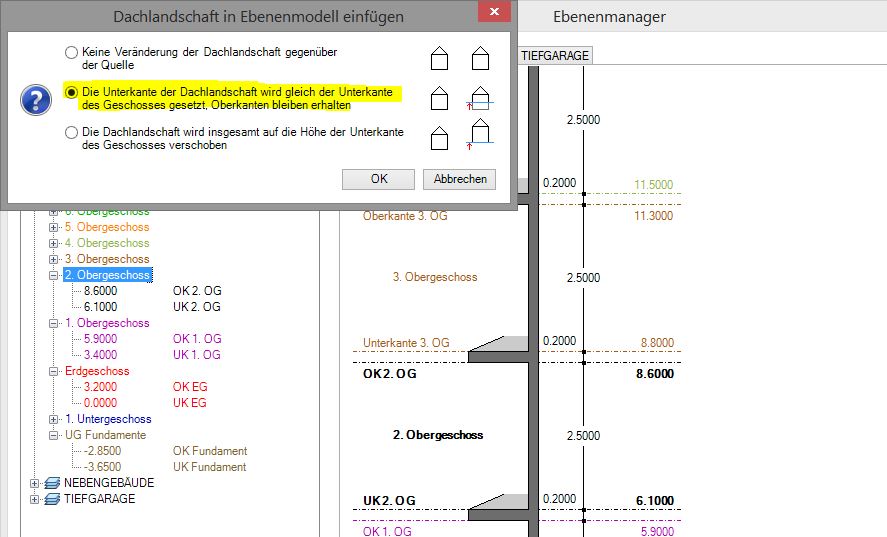887x537 pixels.
Task: Click roof diagram with lowered base edge
Action: point(480,97)
